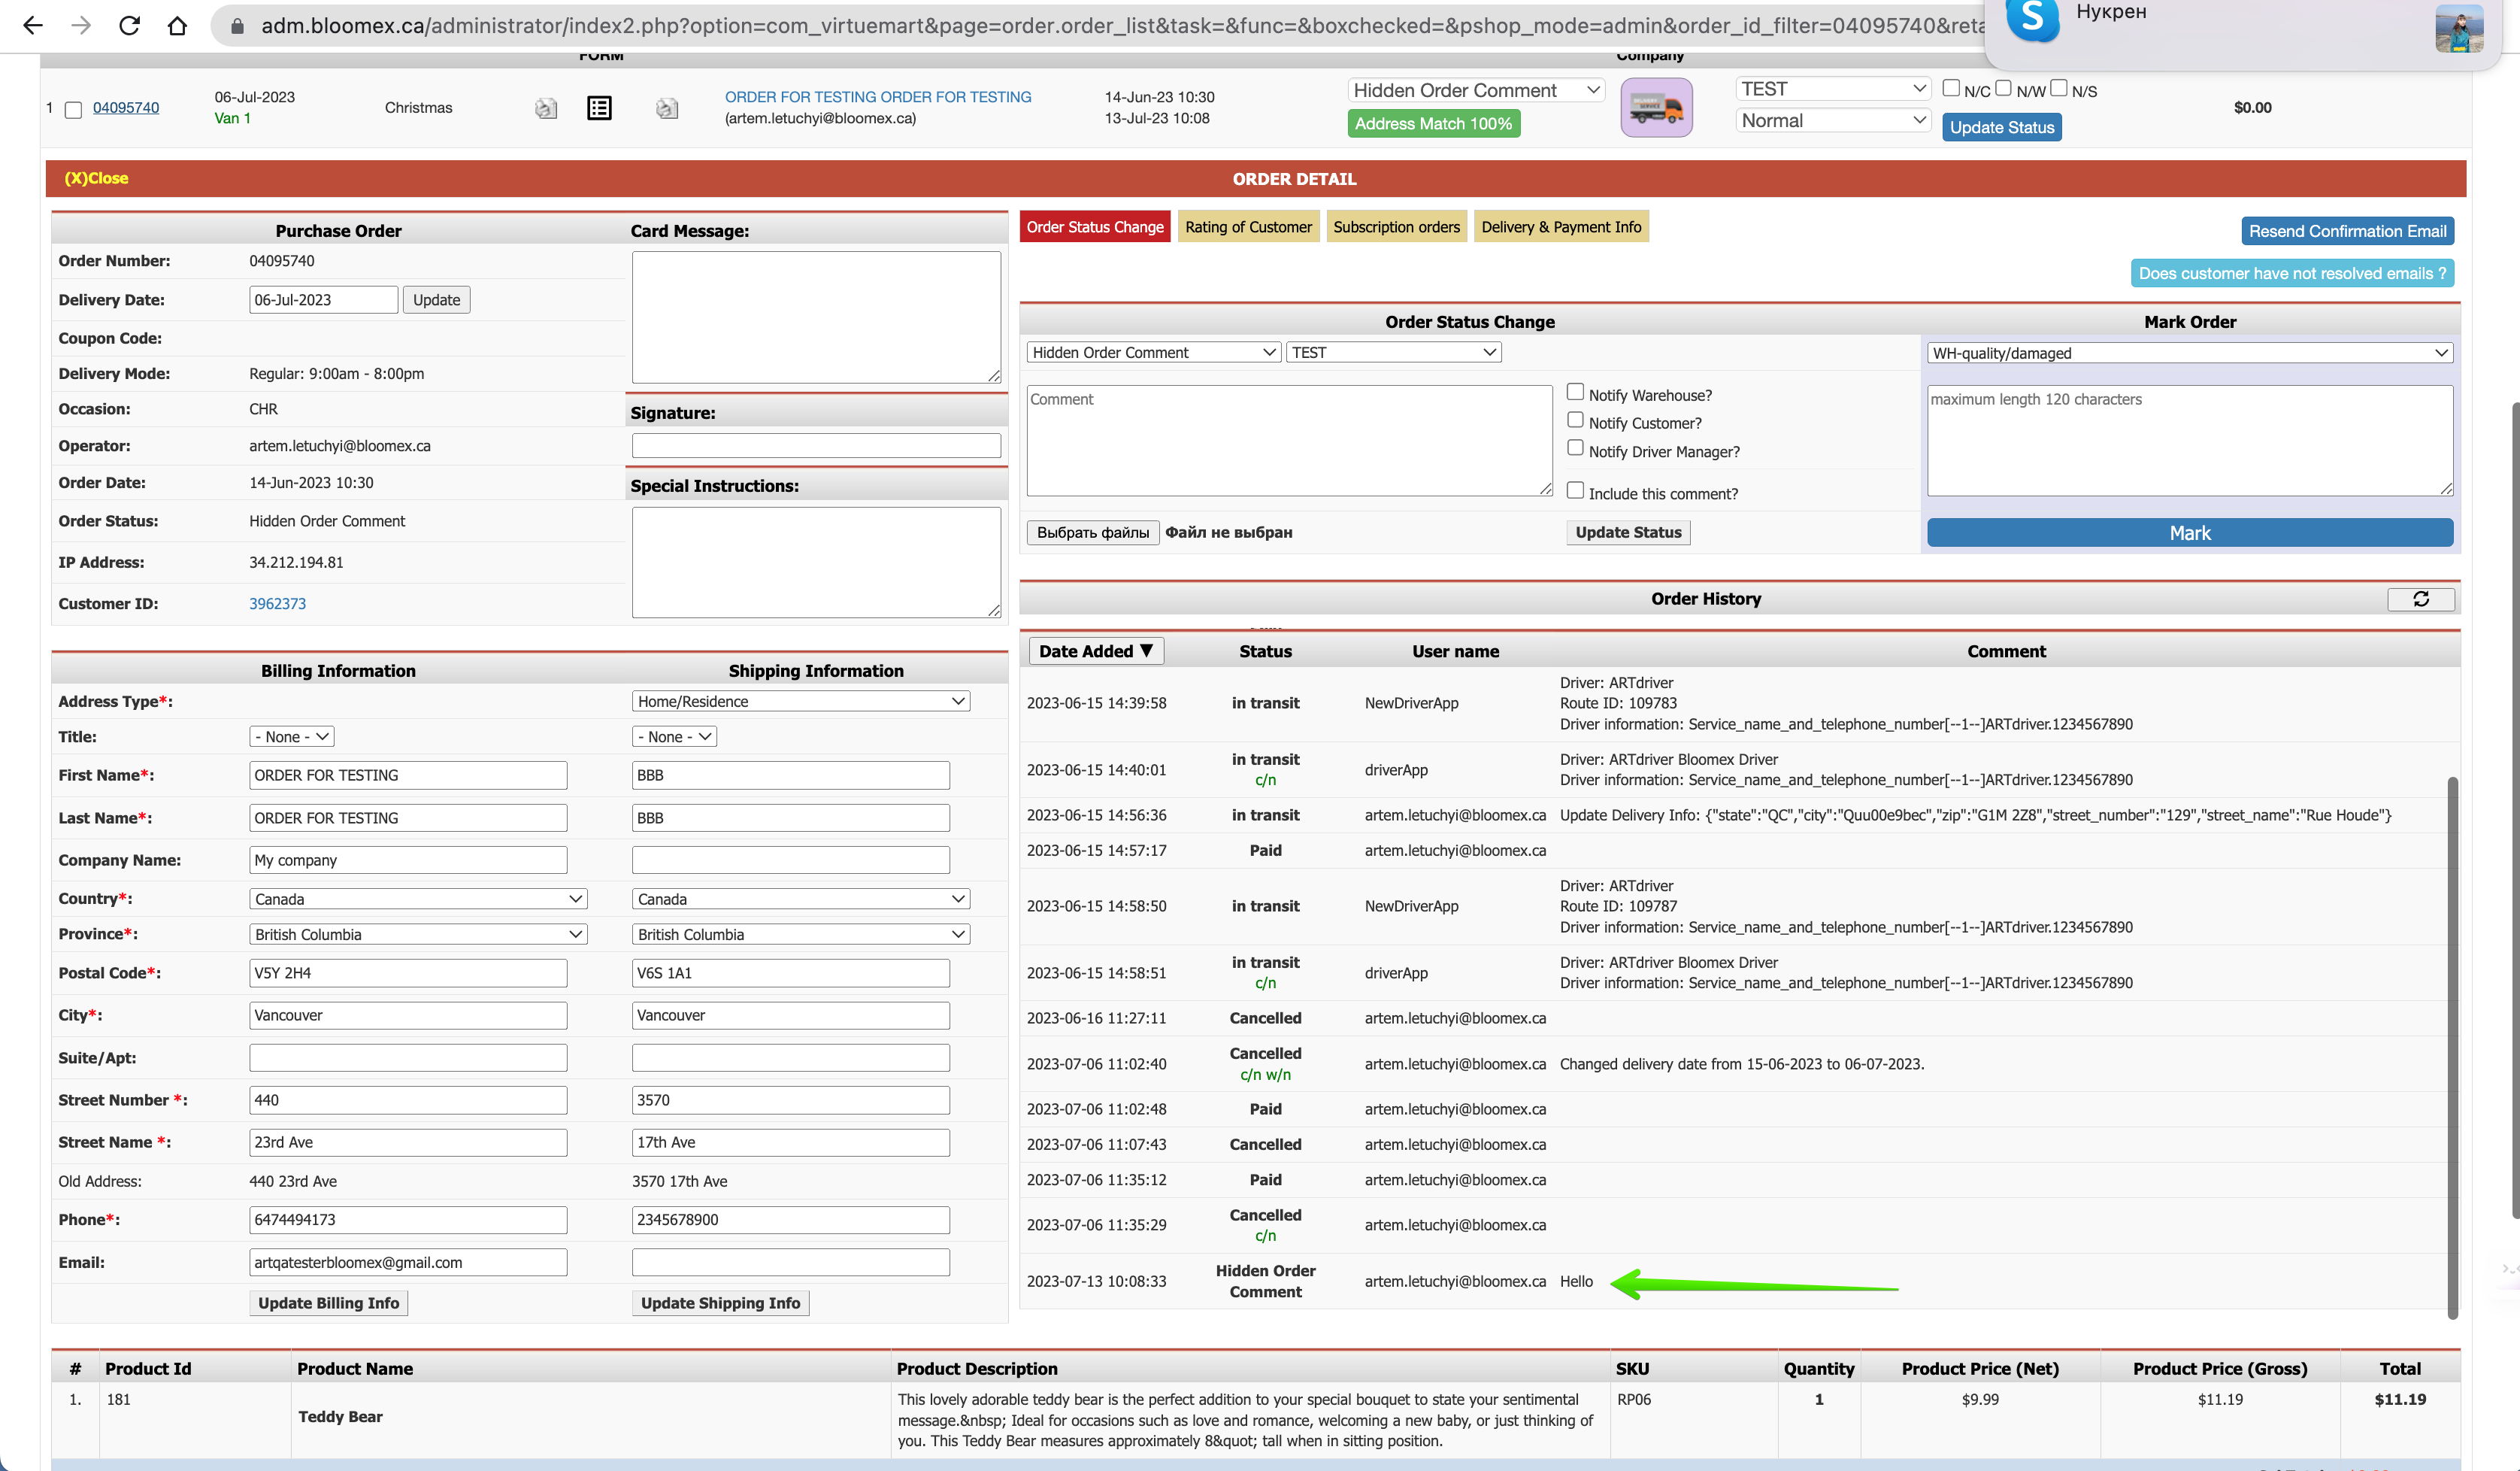Switch to Subscription orders tab
Screen dimensions: 2520x1471
pyautogui.click(x=1396, y=227)
